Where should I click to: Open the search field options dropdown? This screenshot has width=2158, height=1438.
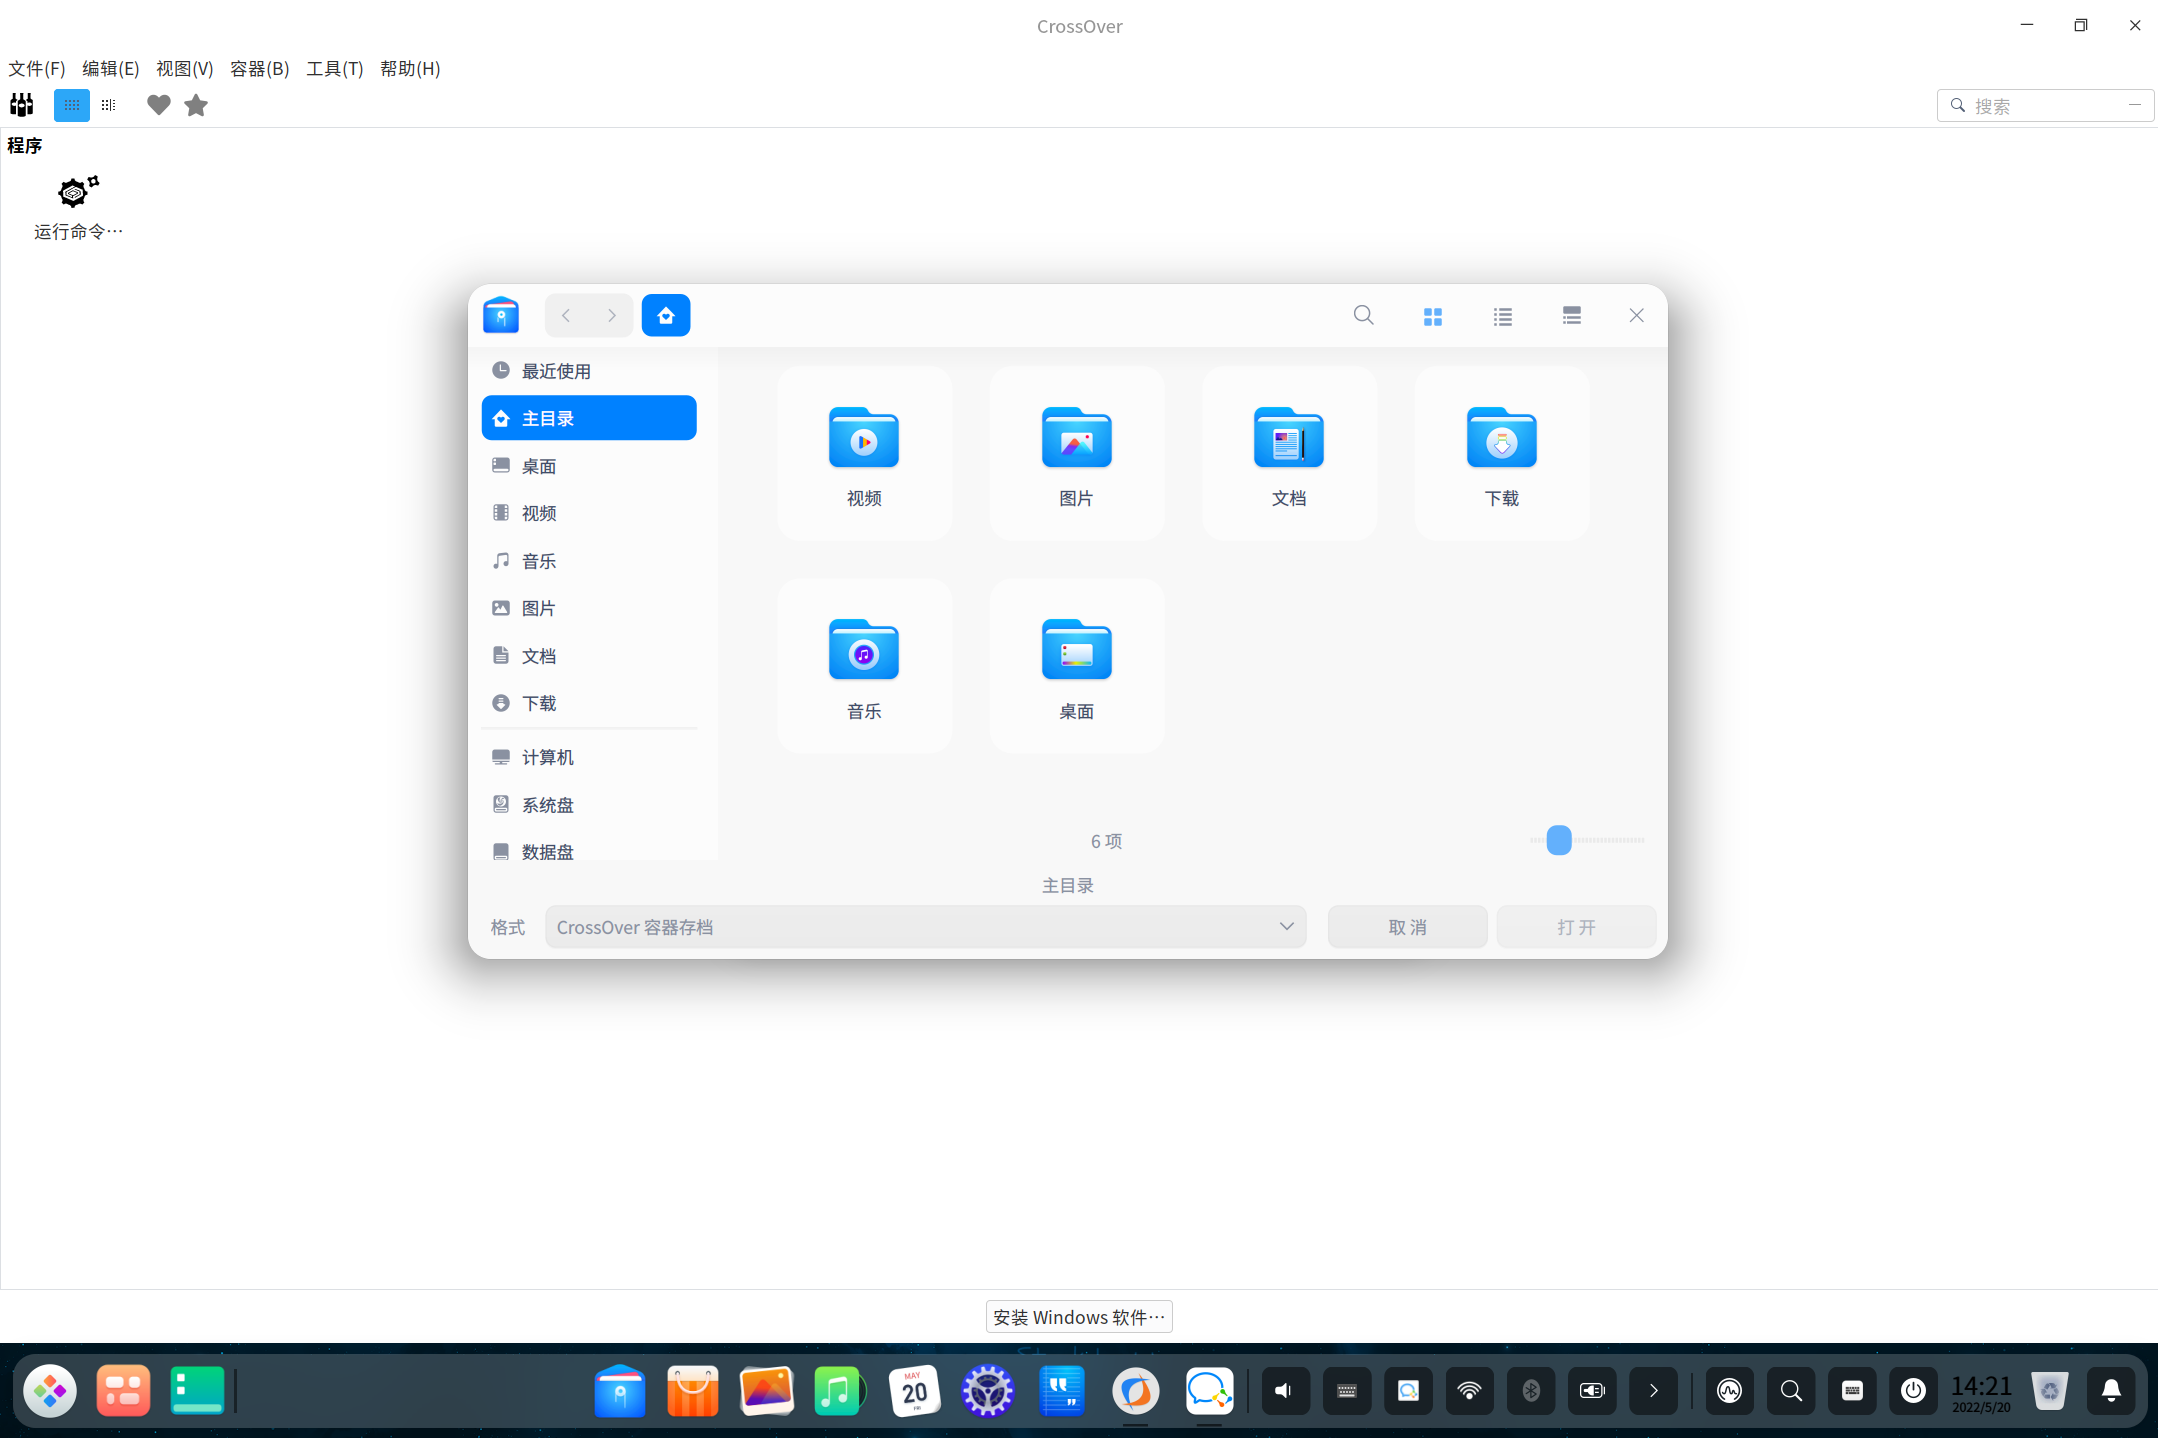[x=2134, y=105]
